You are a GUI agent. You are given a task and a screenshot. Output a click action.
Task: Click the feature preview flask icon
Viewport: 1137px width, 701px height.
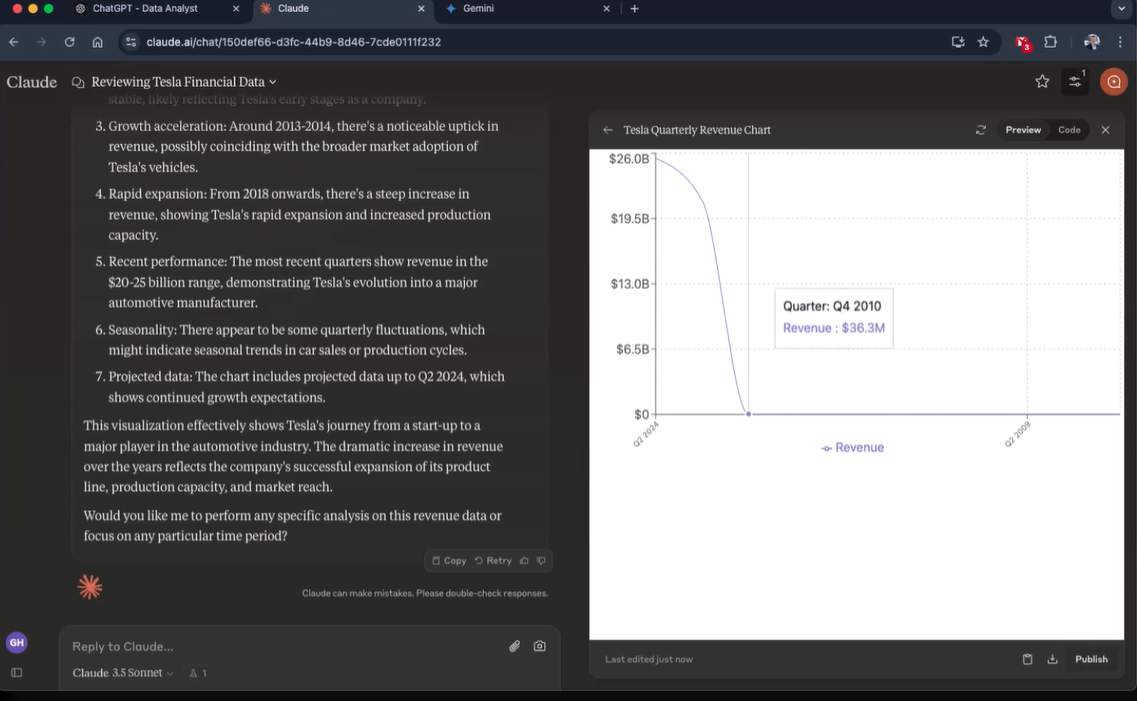(198, 673)
